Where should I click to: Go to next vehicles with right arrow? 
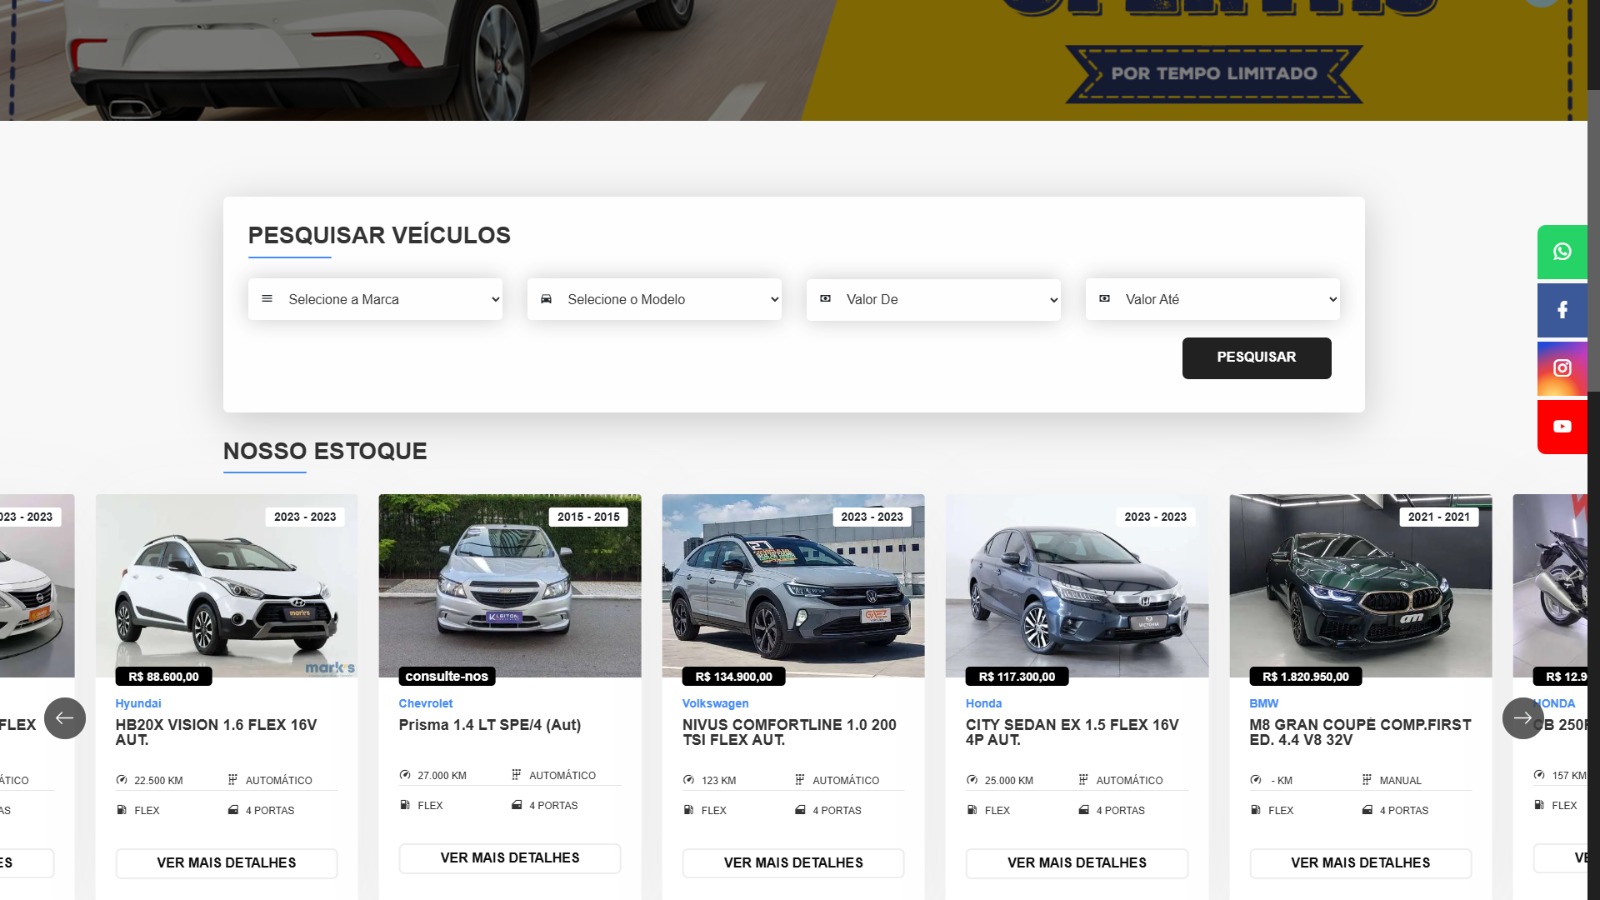click(1523, 718)
